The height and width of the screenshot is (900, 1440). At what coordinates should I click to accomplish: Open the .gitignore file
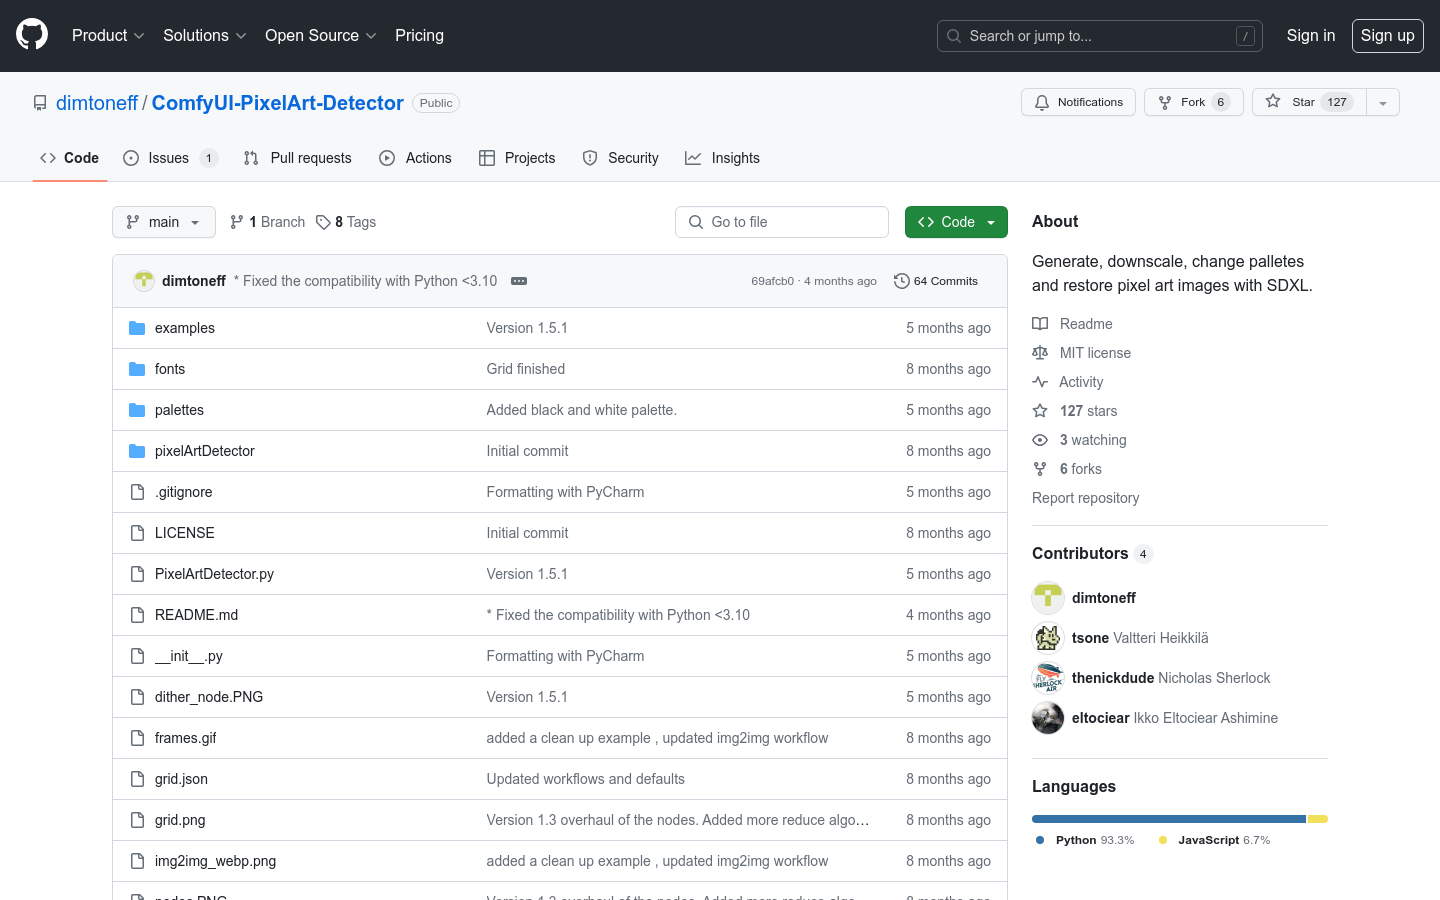pyautogui.click(x=184, y=492)
